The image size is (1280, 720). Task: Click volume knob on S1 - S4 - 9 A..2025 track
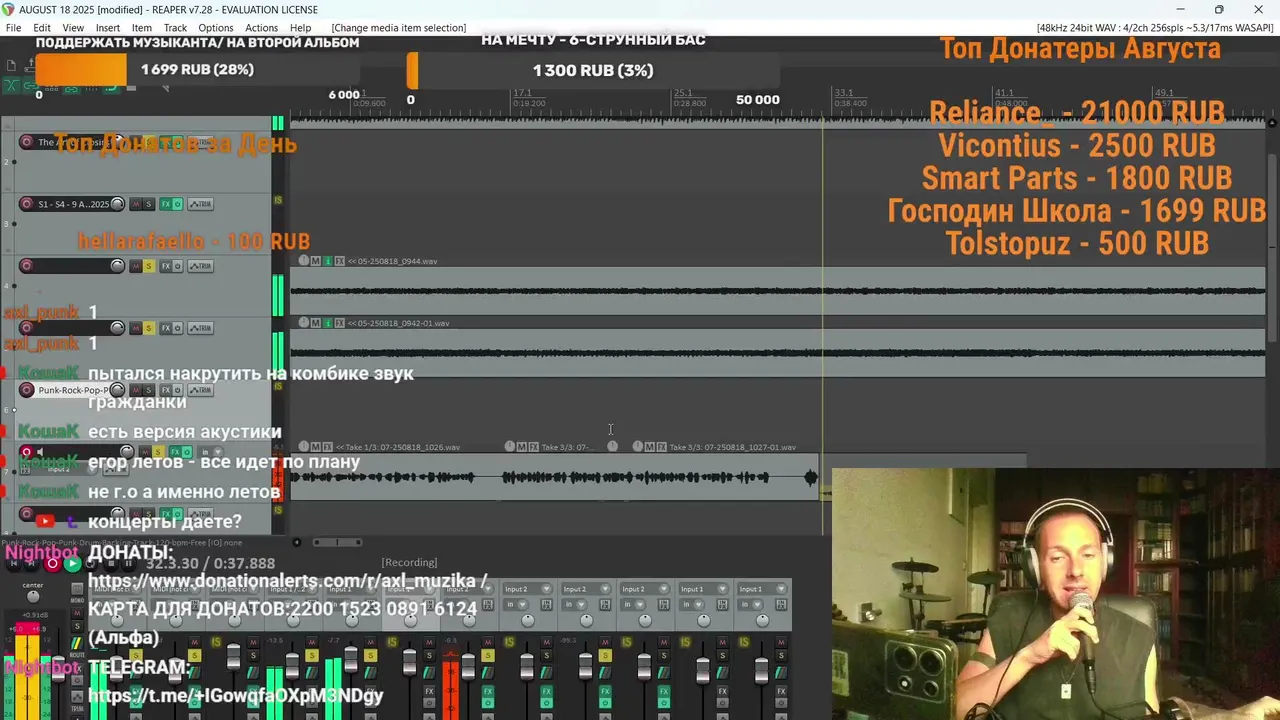point(117,204)
